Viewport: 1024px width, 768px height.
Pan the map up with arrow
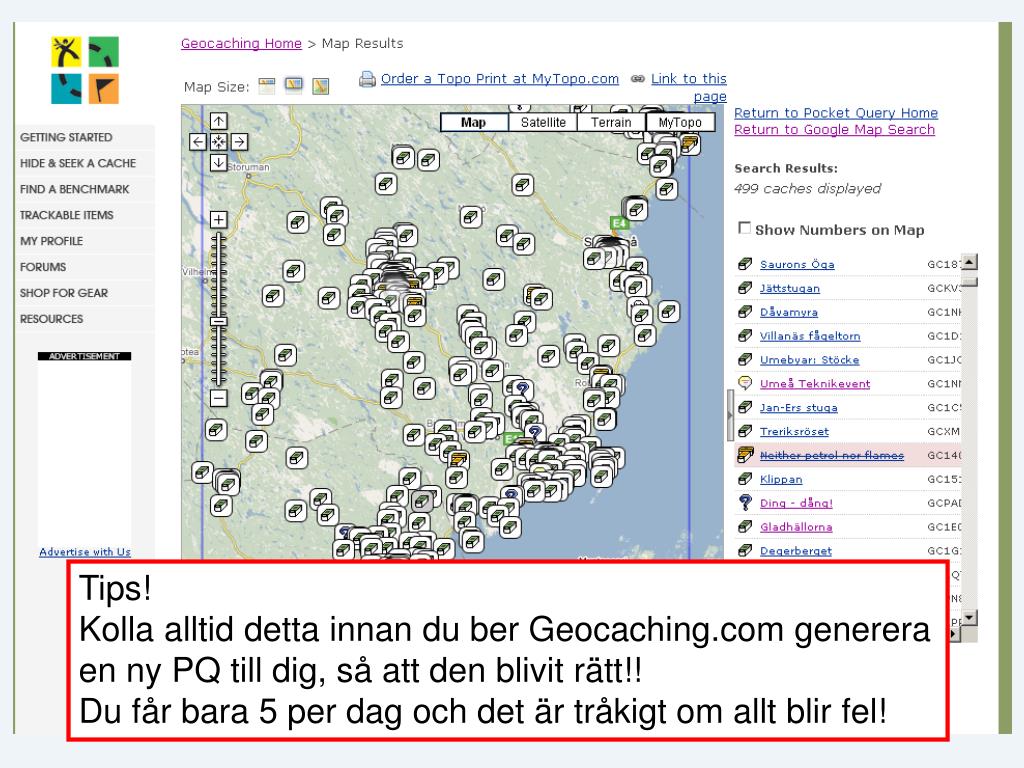click(219, 121)
